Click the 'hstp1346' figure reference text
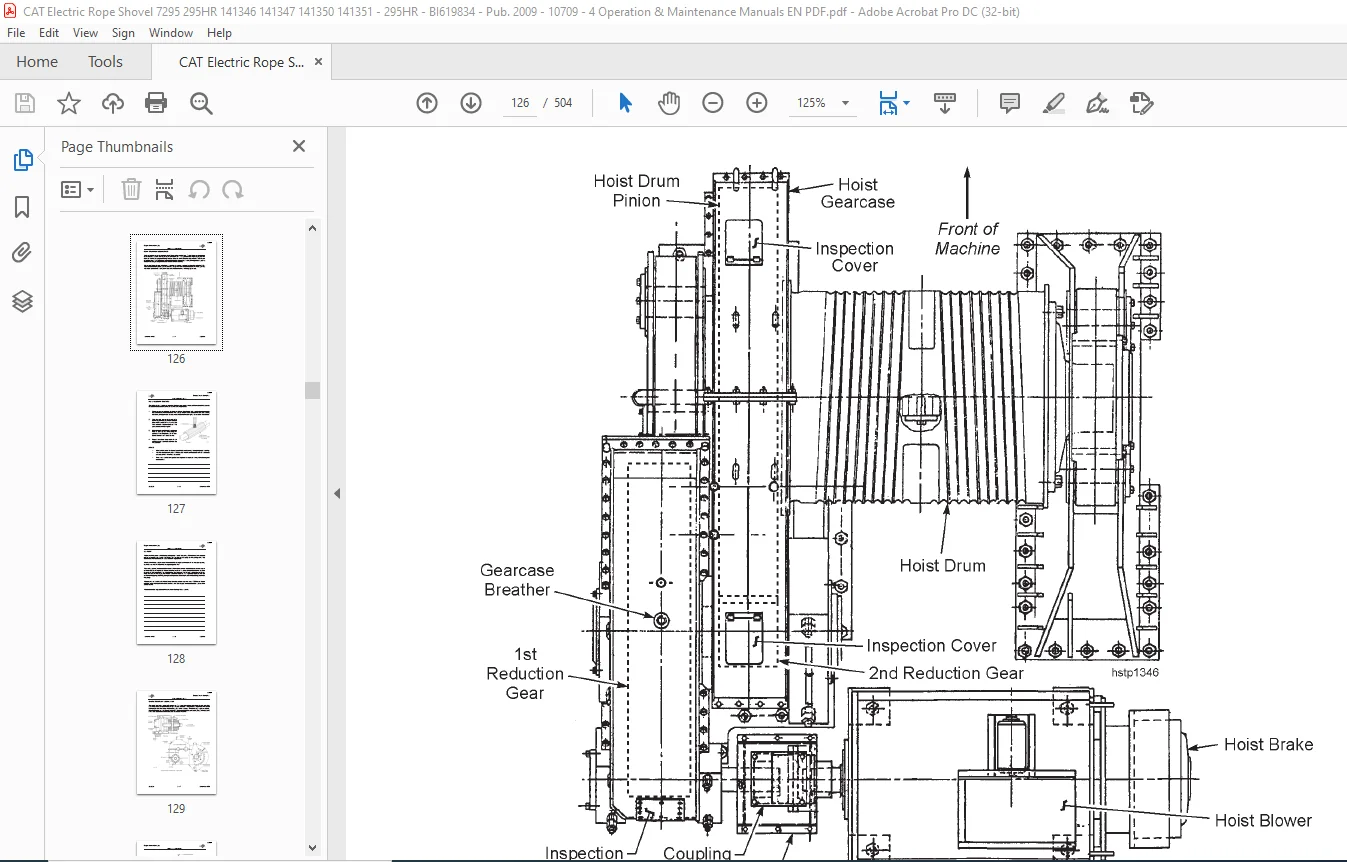1347x862 pixels. click(x=1135, y=673)
